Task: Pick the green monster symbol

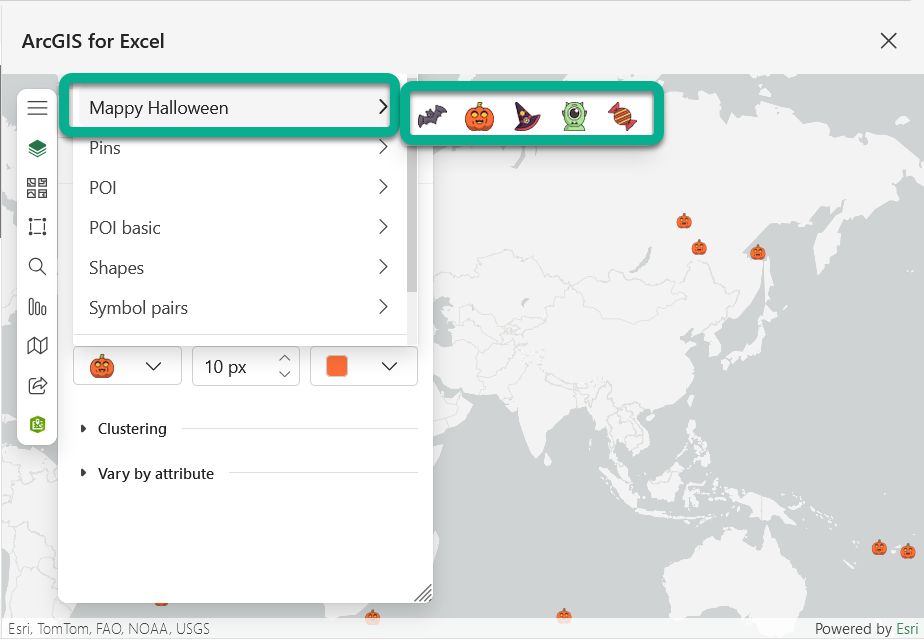Action: [x=572, y=113]
